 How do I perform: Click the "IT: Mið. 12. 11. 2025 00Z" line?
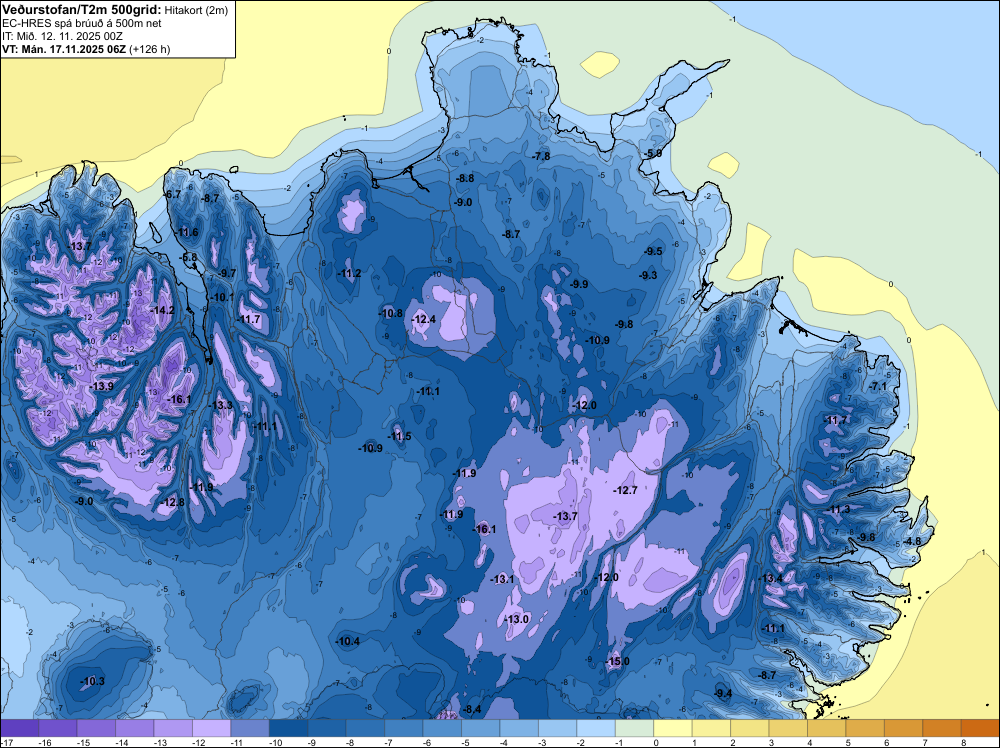click(x=62, y=36)
